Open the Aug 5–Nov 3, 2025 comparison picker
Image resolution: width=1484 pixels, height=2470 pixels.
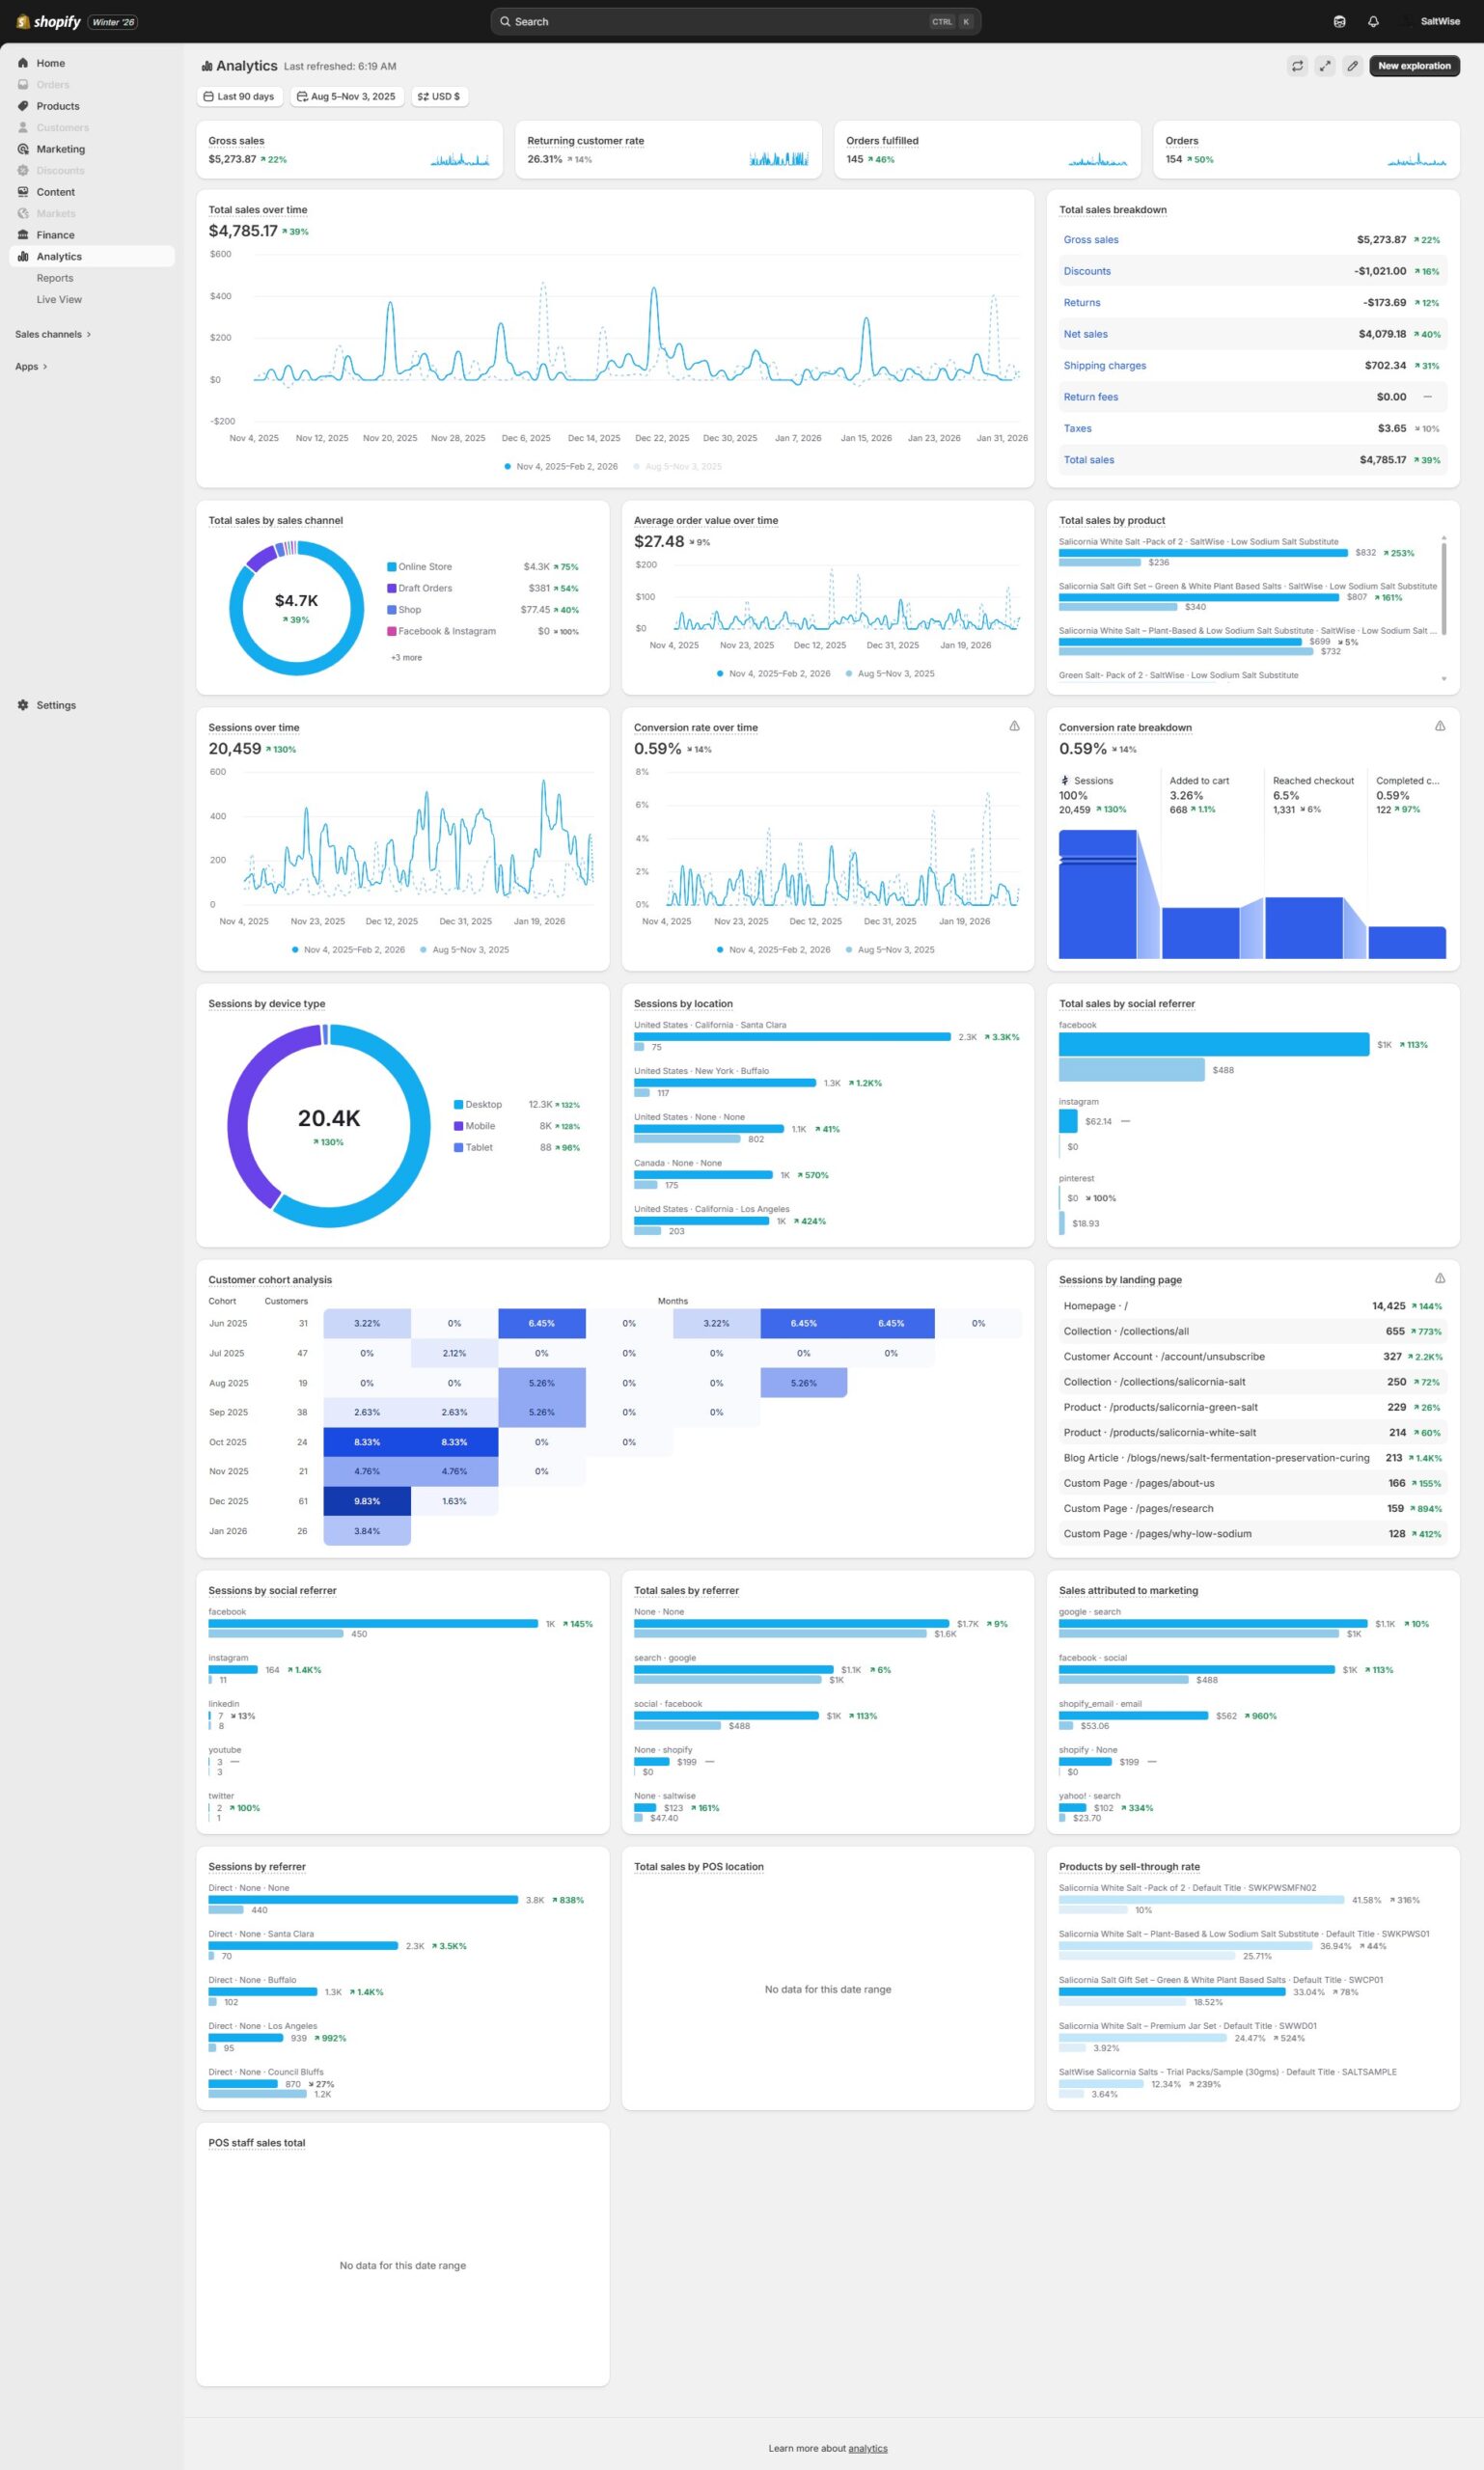point(346,97)
